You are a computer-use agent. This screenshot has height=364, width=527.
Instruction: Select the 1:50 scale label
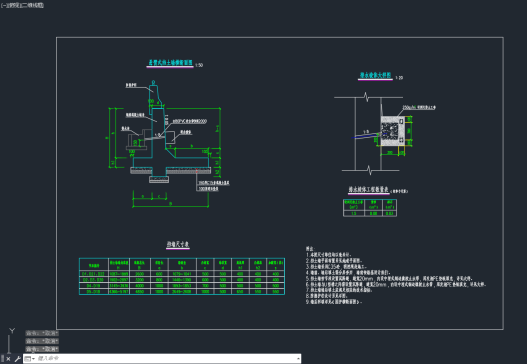coord(199,65)
